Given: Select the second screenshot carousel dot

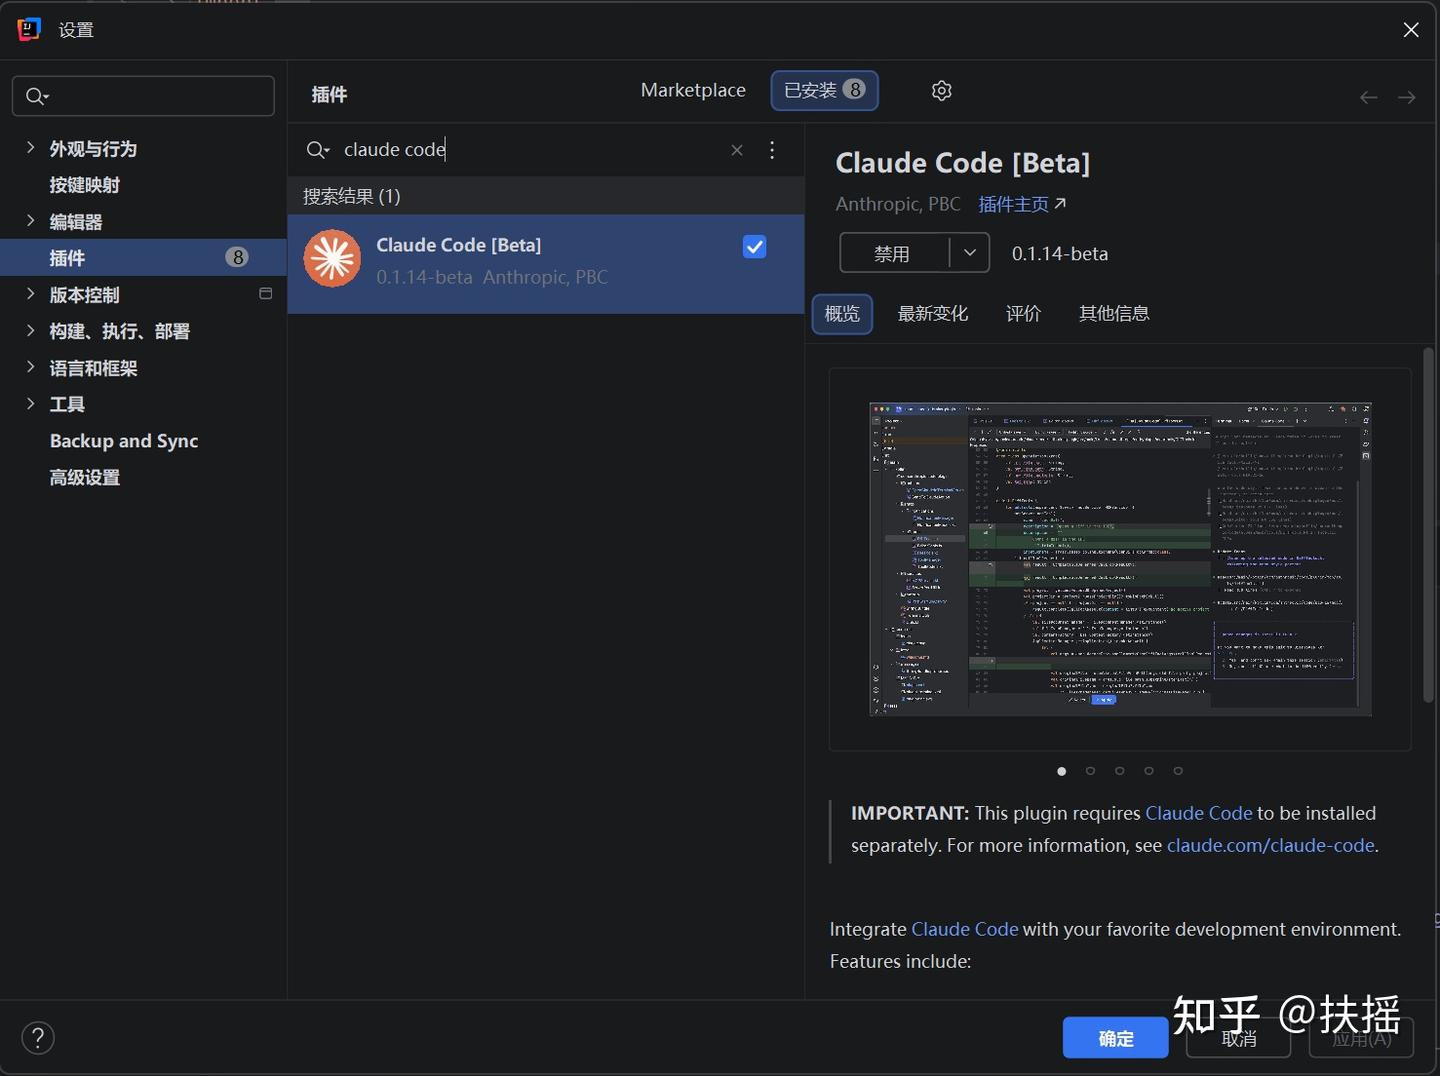Looking at the screenshot, I should [1090, 771].
